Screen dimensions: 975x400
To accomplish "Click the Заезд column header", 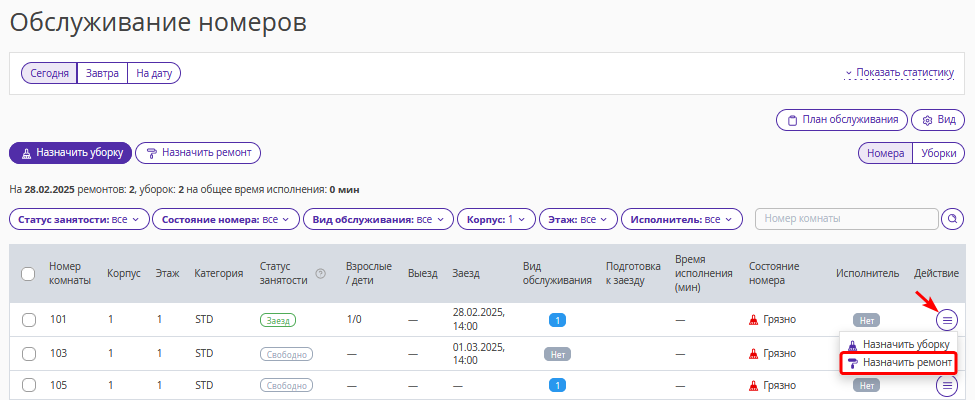I will (466, 274).
